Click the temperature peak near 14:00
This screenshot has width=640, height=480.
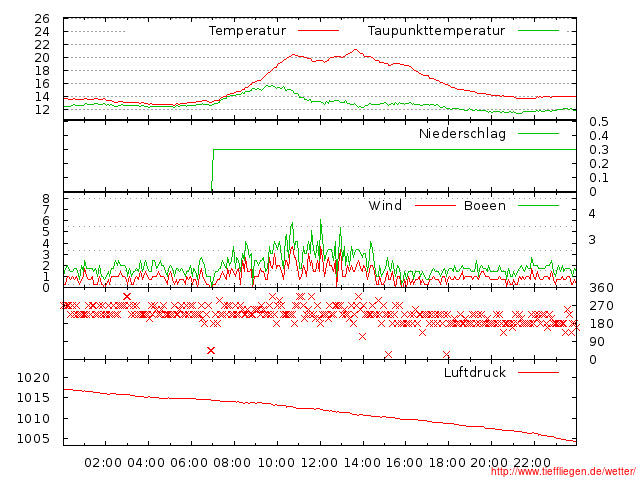(356, 50)
